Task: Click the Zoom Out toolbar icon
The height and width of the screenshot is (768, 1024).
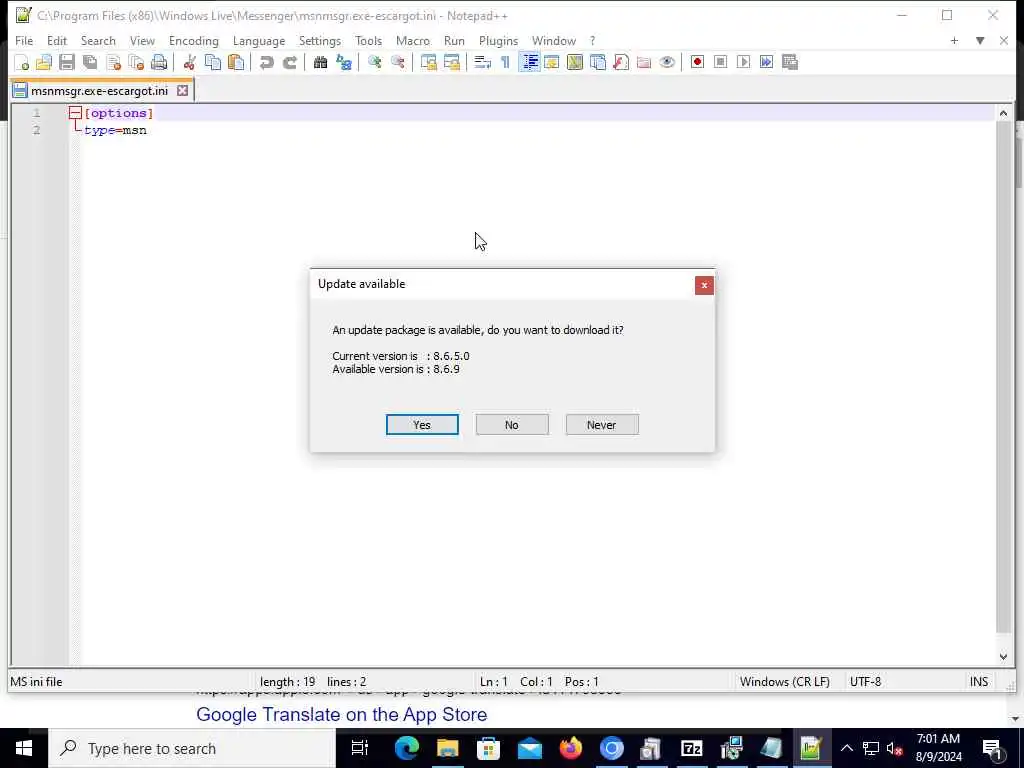Action: point(398,62)
